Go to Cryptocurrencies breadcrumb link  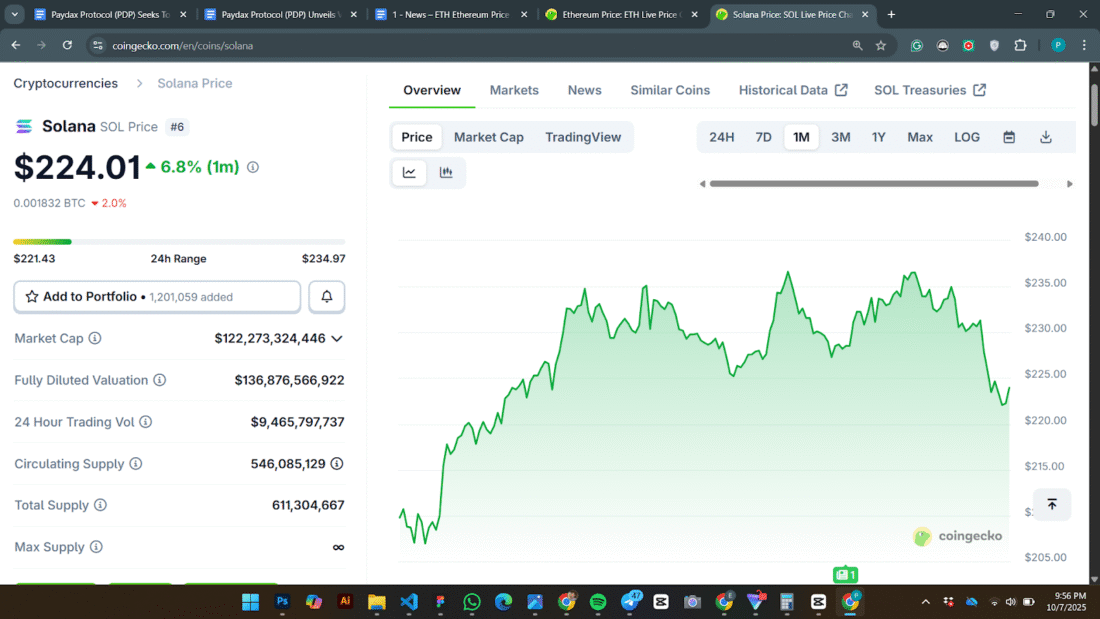click(65, 83)
